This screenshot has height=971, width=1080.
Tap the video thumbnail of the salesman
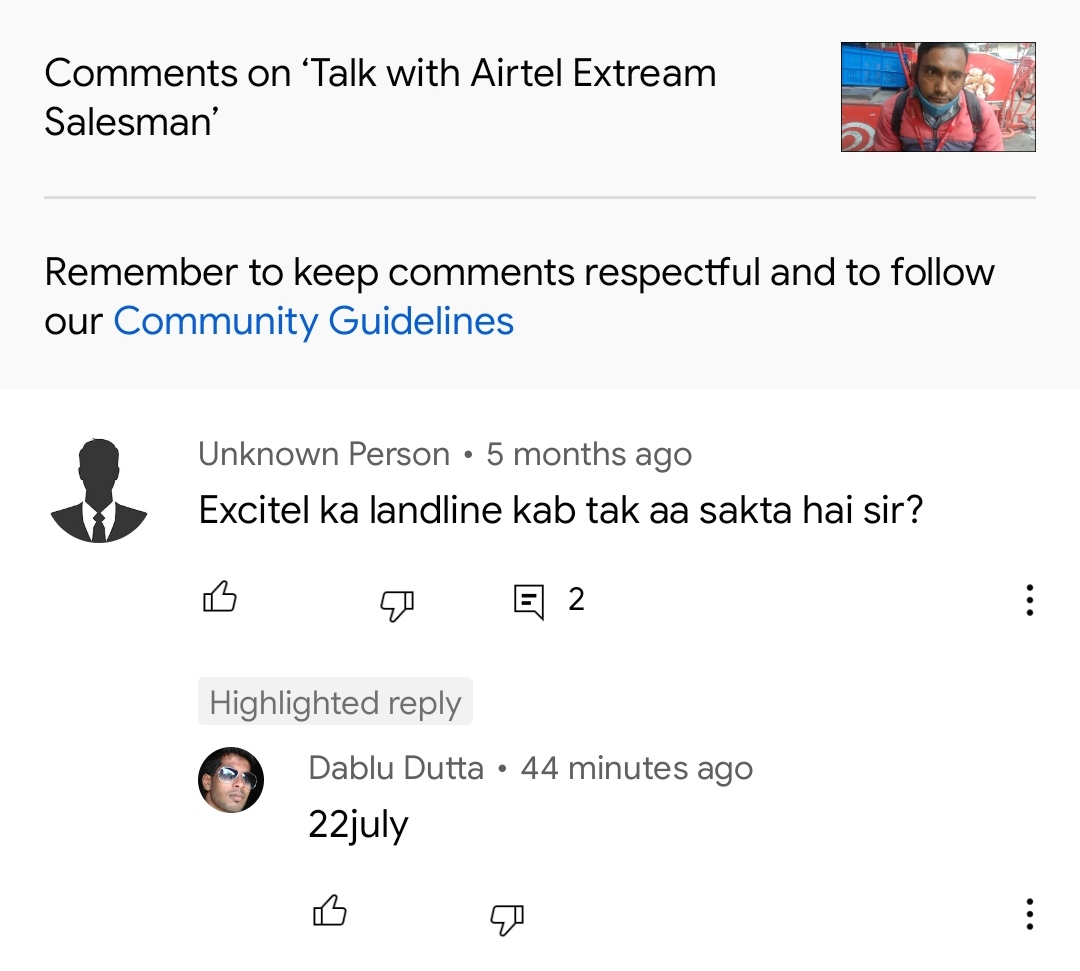coord(938,97)
